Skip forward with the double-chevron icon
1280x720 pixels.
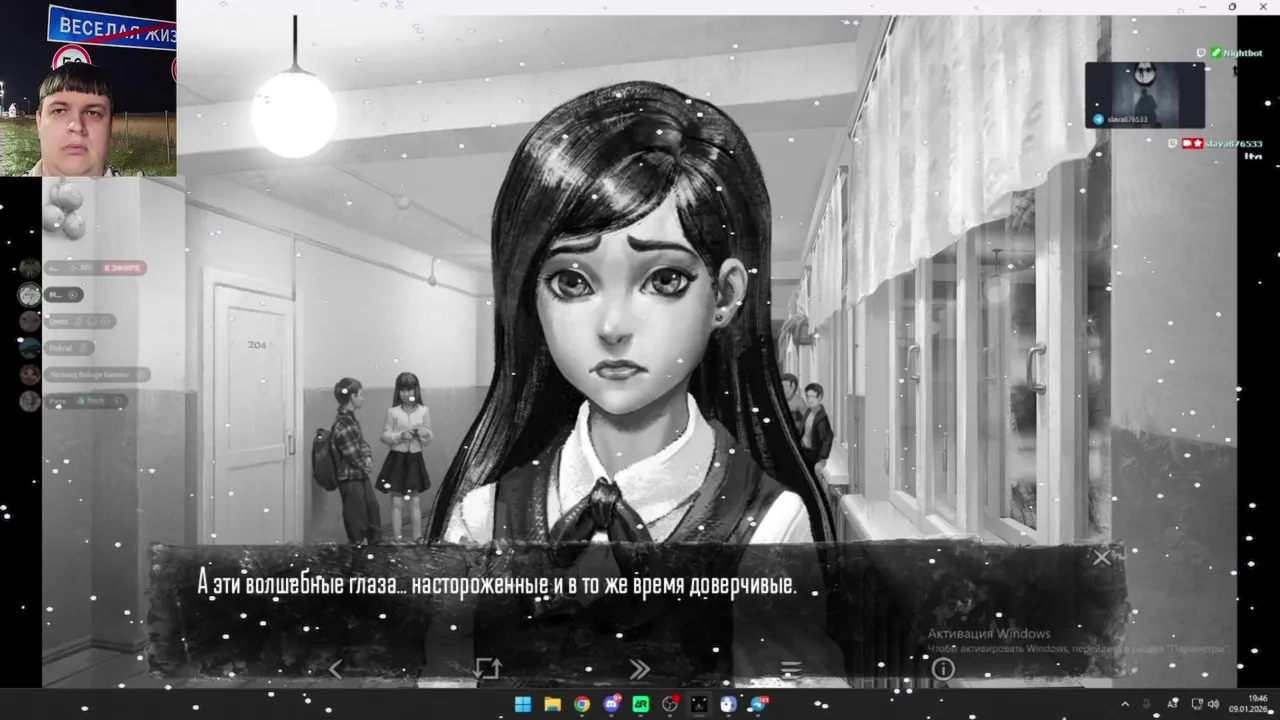pyautogui.click(x=639, y=669)
